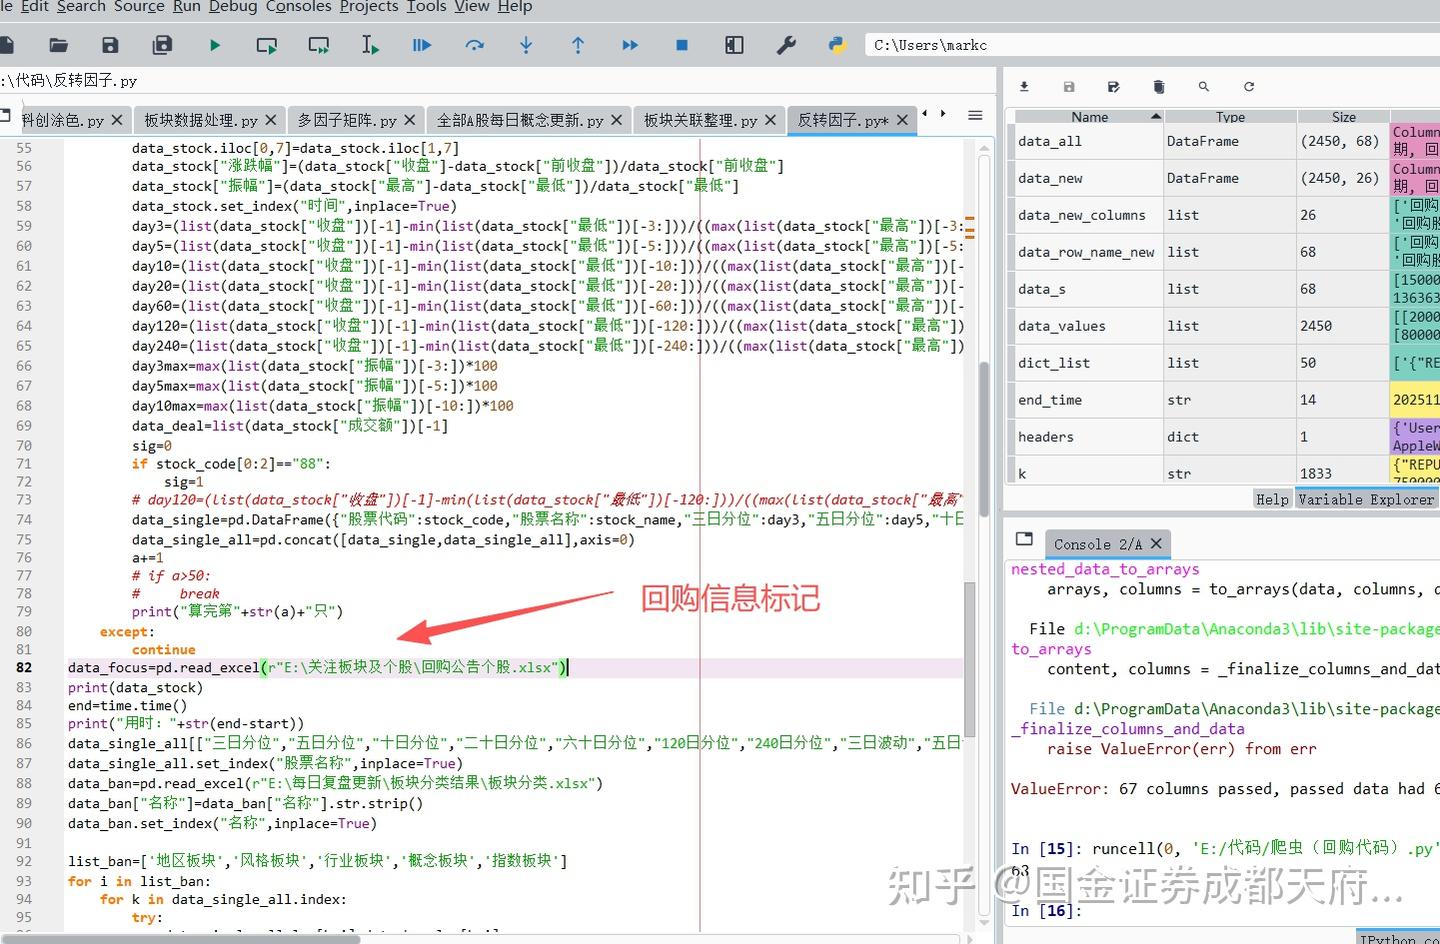The height and width of the screenshot is (944, 1440).
Task: Import data into the Variable Explorer
Action: (x=1024, y=87)
